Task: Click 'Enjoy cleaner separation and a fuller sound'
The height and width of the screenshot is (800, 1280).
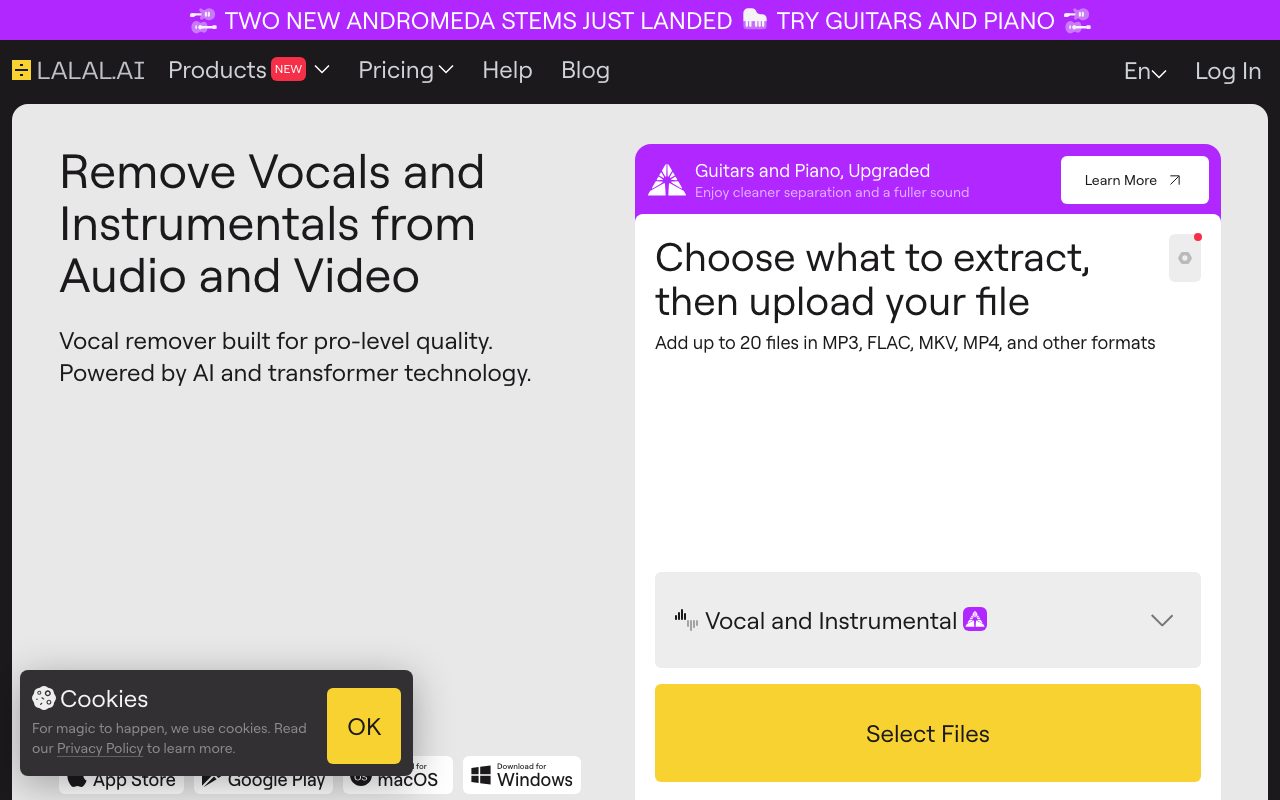Action: pos(832,192)
